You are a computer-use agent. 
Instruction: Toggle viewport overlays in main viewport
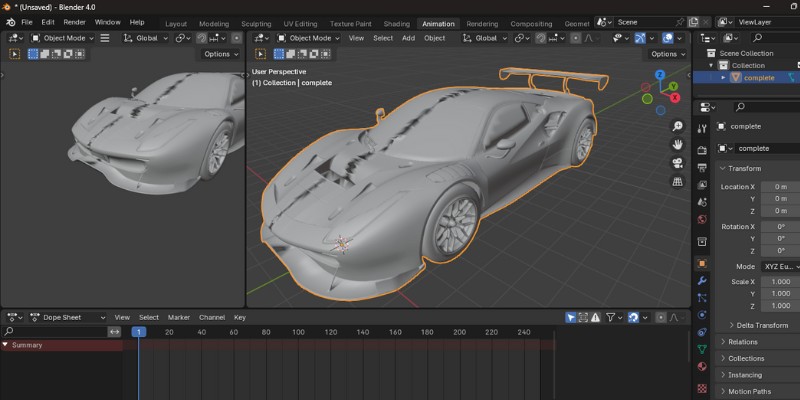pos(667,38)
